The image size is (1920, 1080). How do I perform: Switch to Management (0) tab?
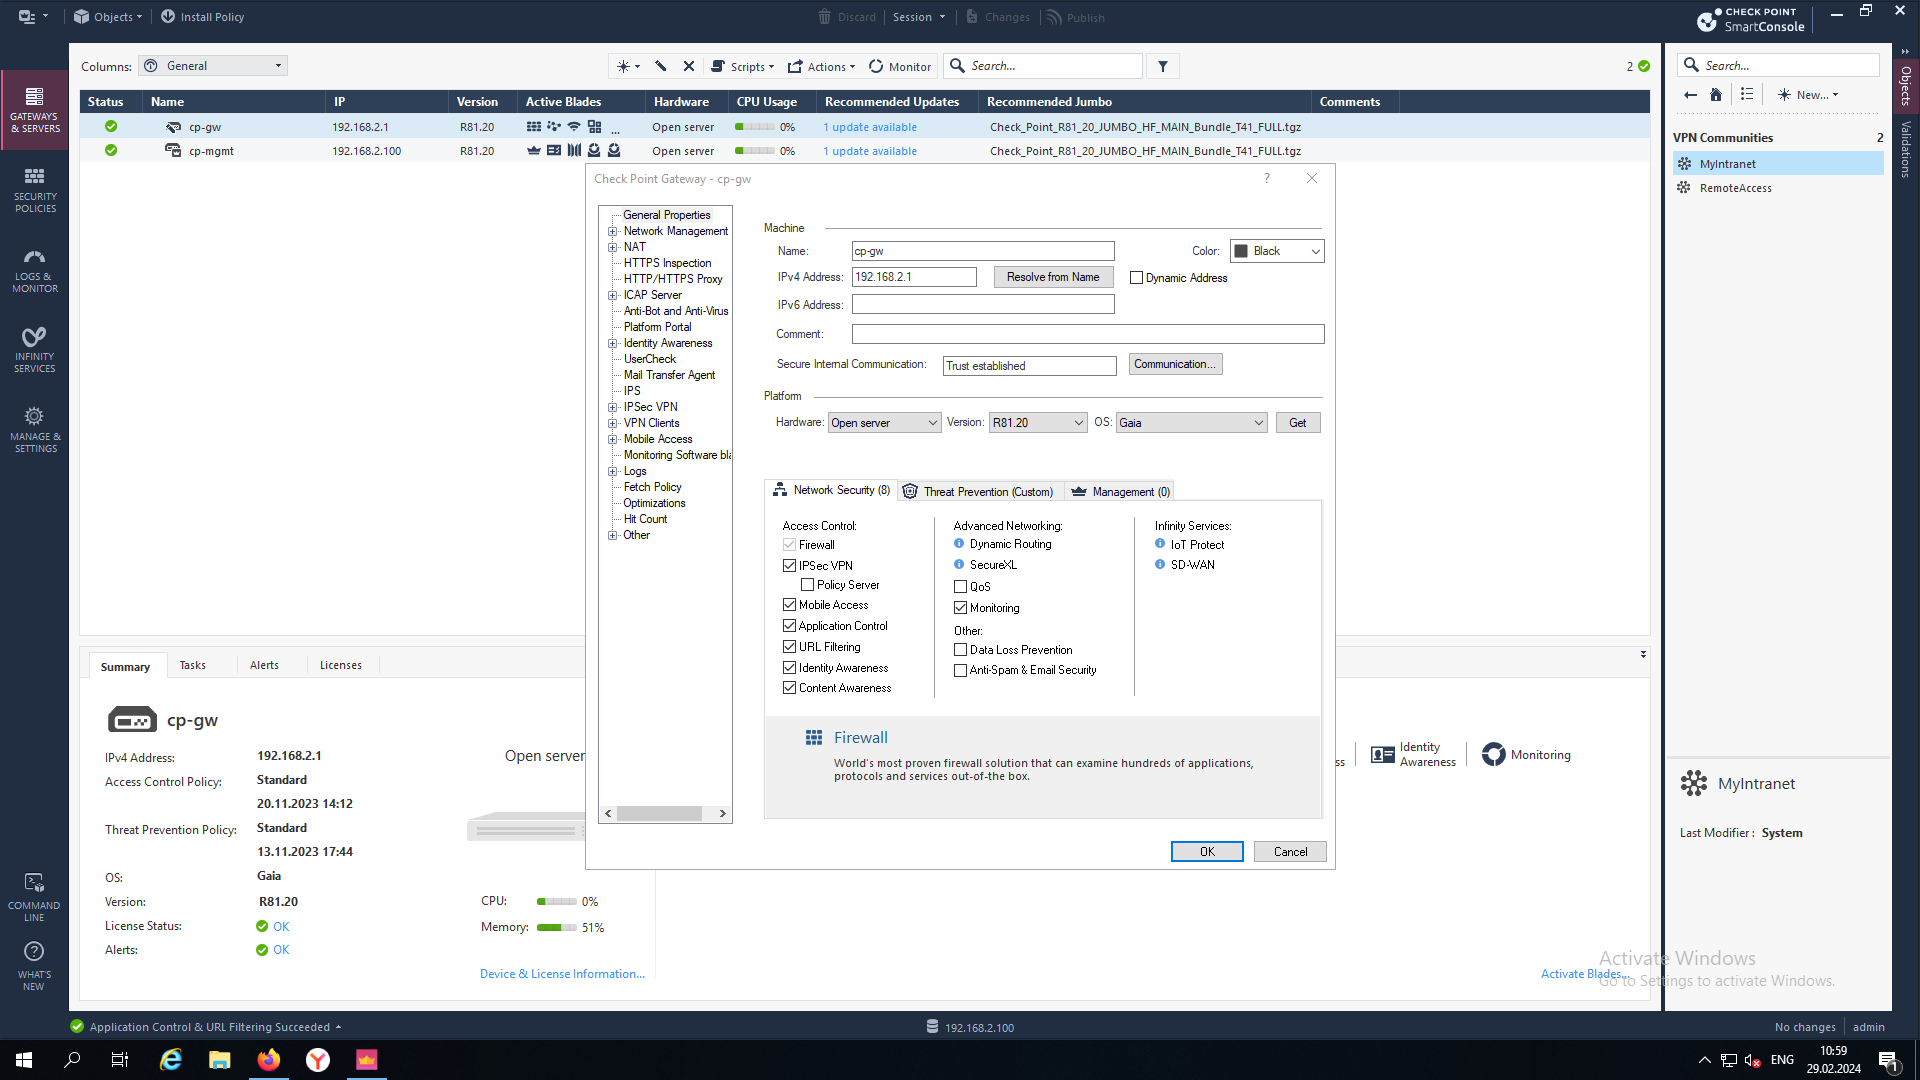click(x=1120, y=492)
